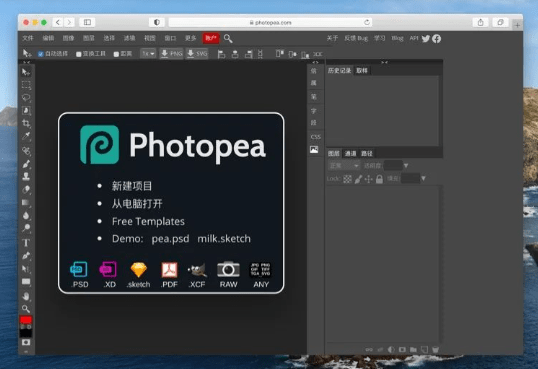Select the Dodge tool
This screenshot has width=538, height=369.
point(26,228)
